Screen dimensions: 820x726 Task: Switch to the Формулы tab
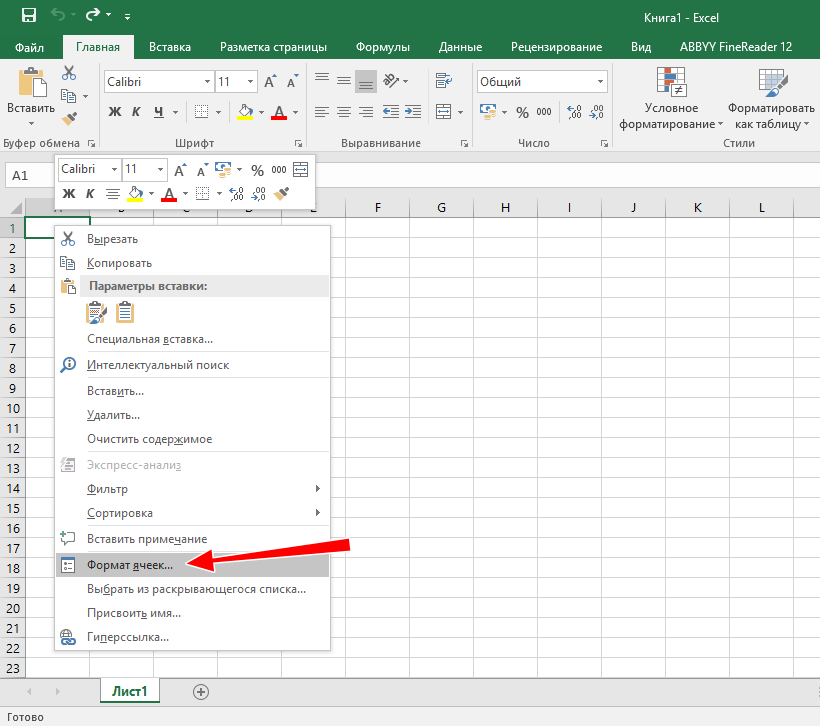tap(383, 47)
